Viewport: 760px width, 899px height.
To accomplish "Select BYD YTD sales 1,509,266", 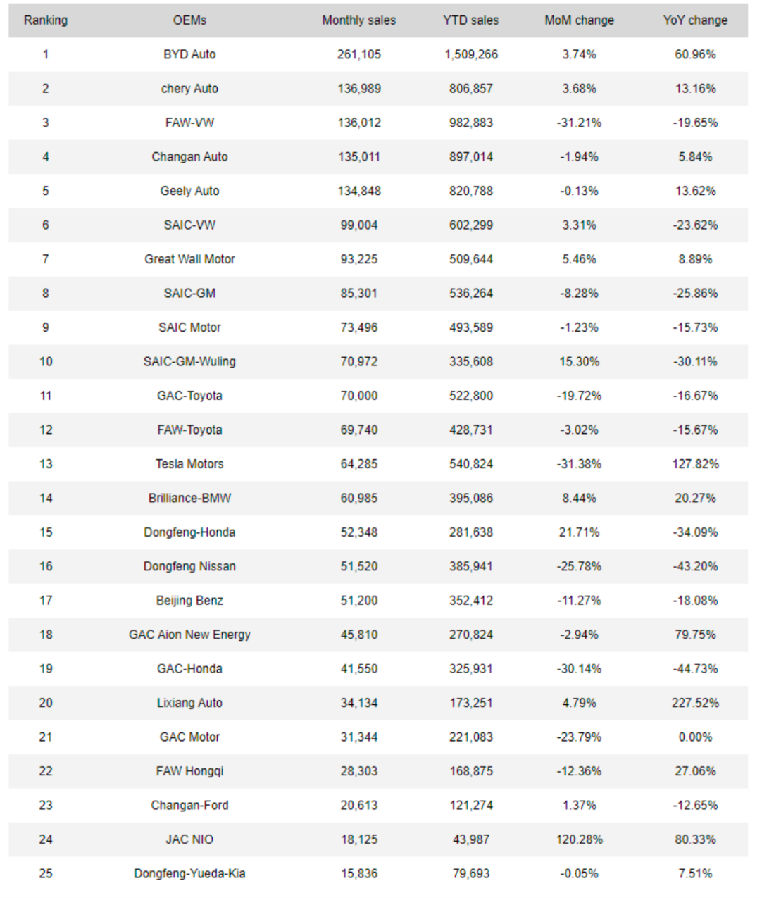I will point(471,54).
